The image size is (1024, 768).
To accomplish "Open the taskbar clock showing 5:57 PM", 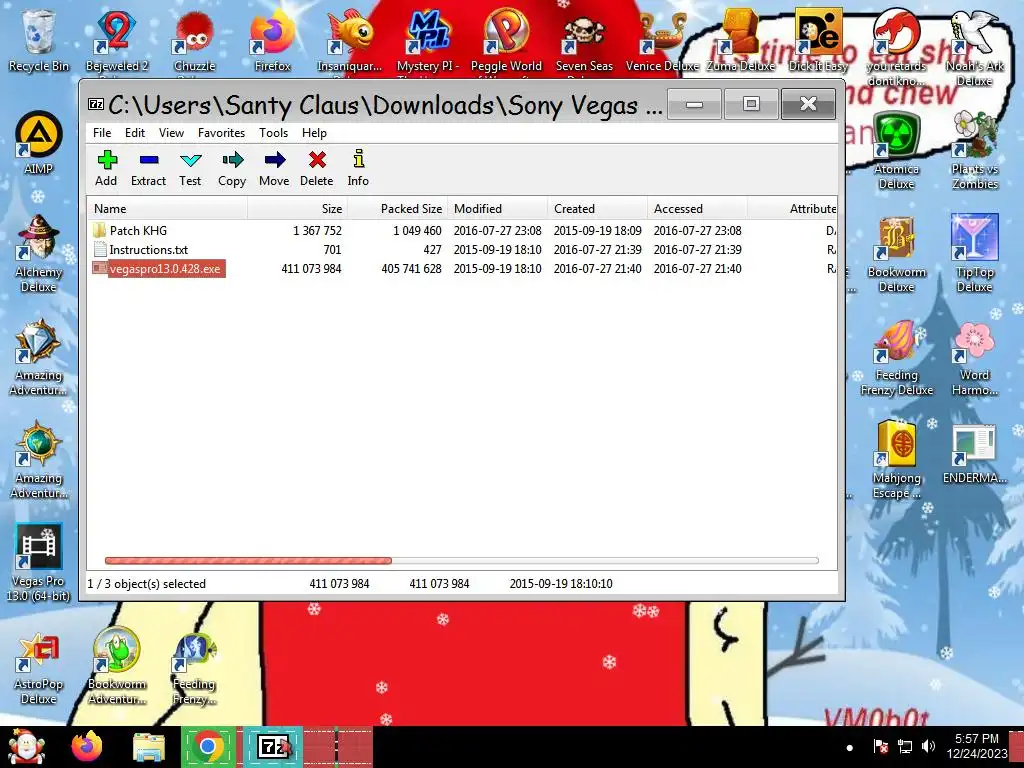I will (977, 746).
